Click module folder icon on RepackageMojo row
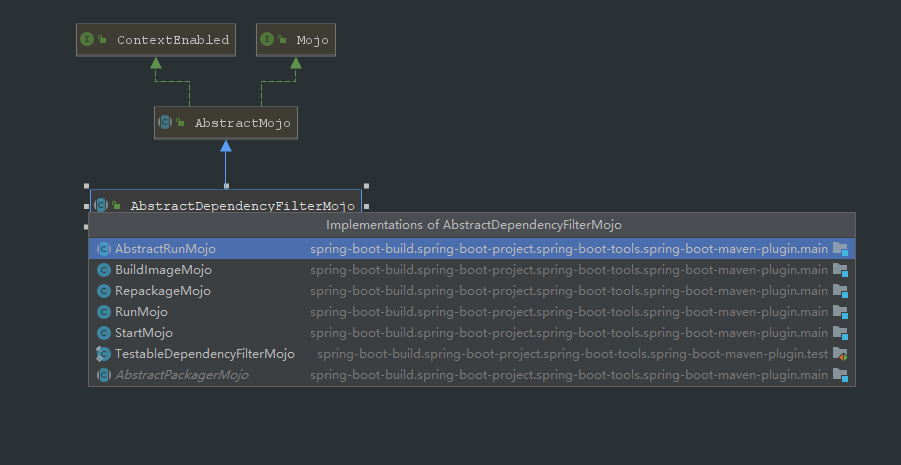This screenshot has width=901, height=465. [841, 291]
